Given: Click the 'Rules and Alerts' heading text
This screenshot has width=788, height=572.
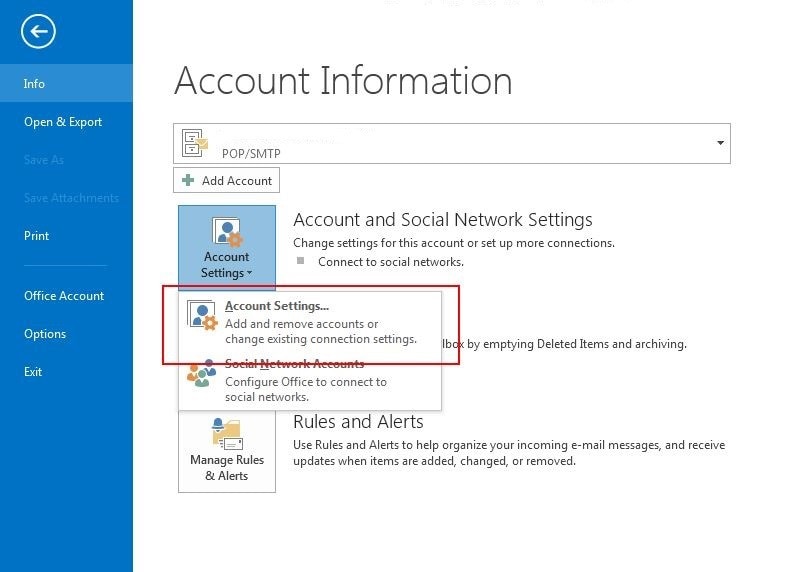Looking at the screenshot, I should [x=358, y=422].
